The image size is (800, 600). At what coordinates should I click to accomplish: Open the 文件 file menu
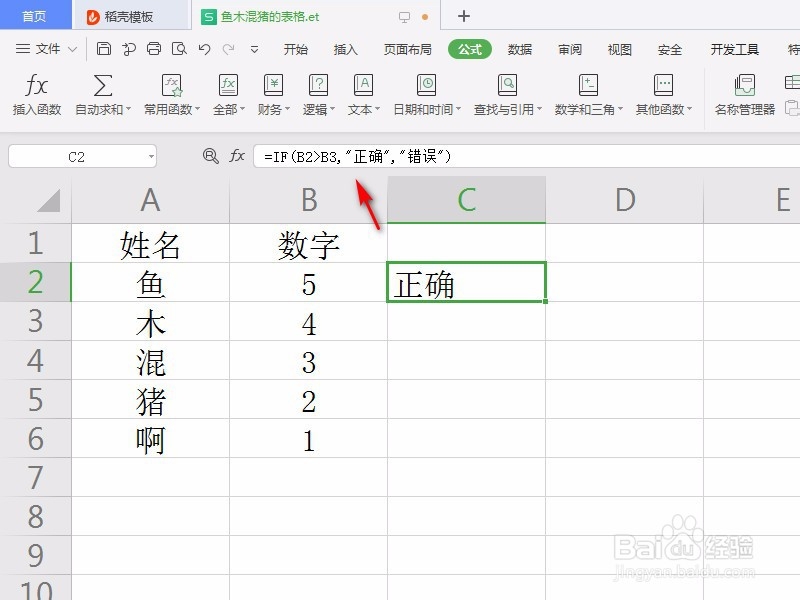pyautogui.click(x=46, y=49)
